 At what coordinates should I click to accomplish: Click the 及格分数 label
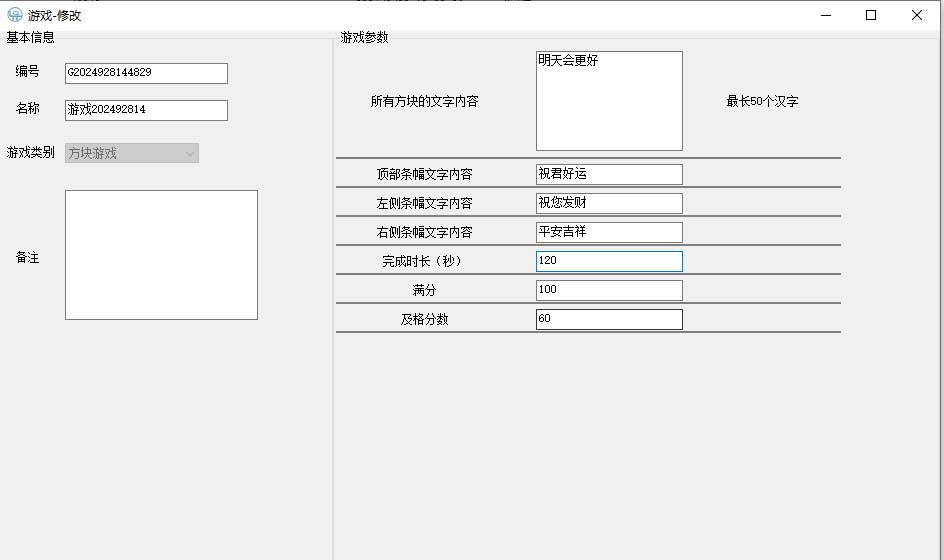tap(424, 319)
